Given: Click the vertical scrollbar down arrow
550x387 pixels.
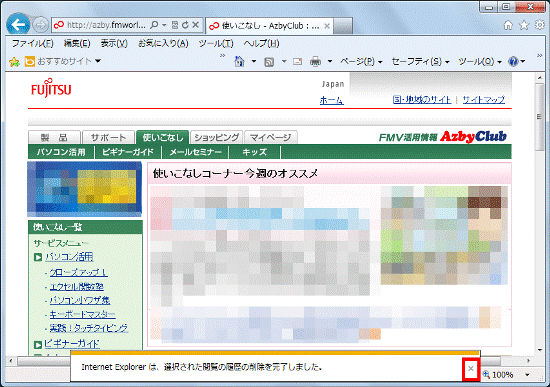Looking at the screenshot, I should (x=540, y=350).
